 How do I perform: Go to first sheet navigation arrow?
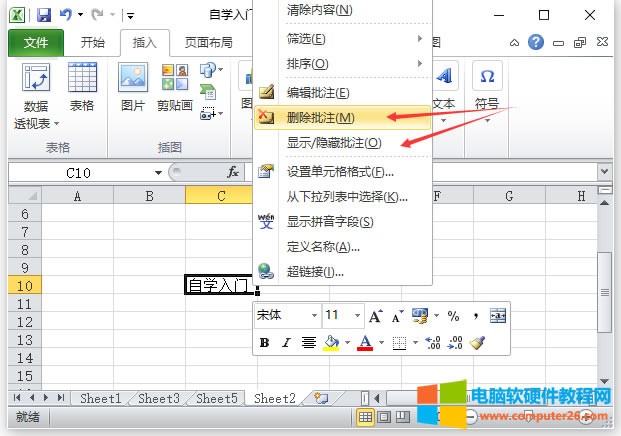coord(17,398)
